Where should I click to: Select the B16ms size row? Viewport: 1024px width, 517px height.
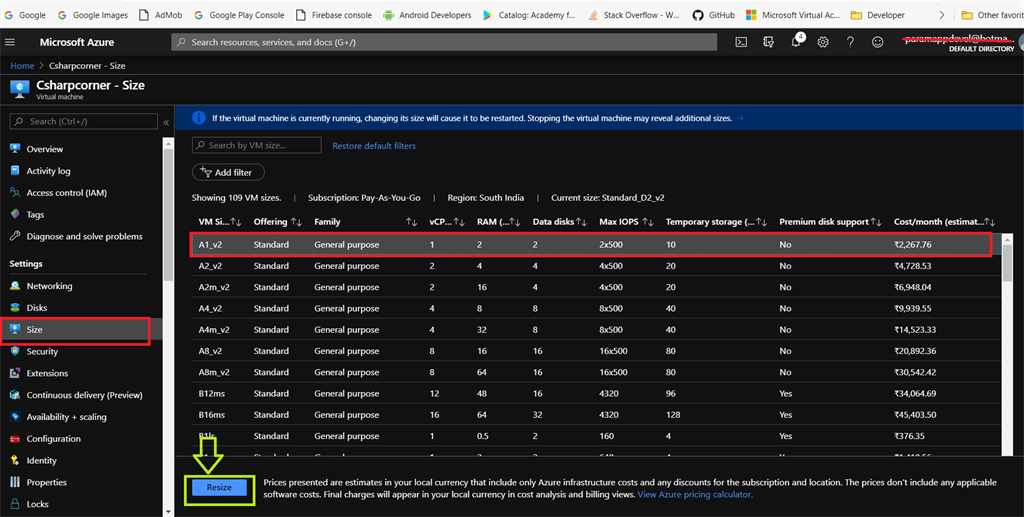coord(596,415)
